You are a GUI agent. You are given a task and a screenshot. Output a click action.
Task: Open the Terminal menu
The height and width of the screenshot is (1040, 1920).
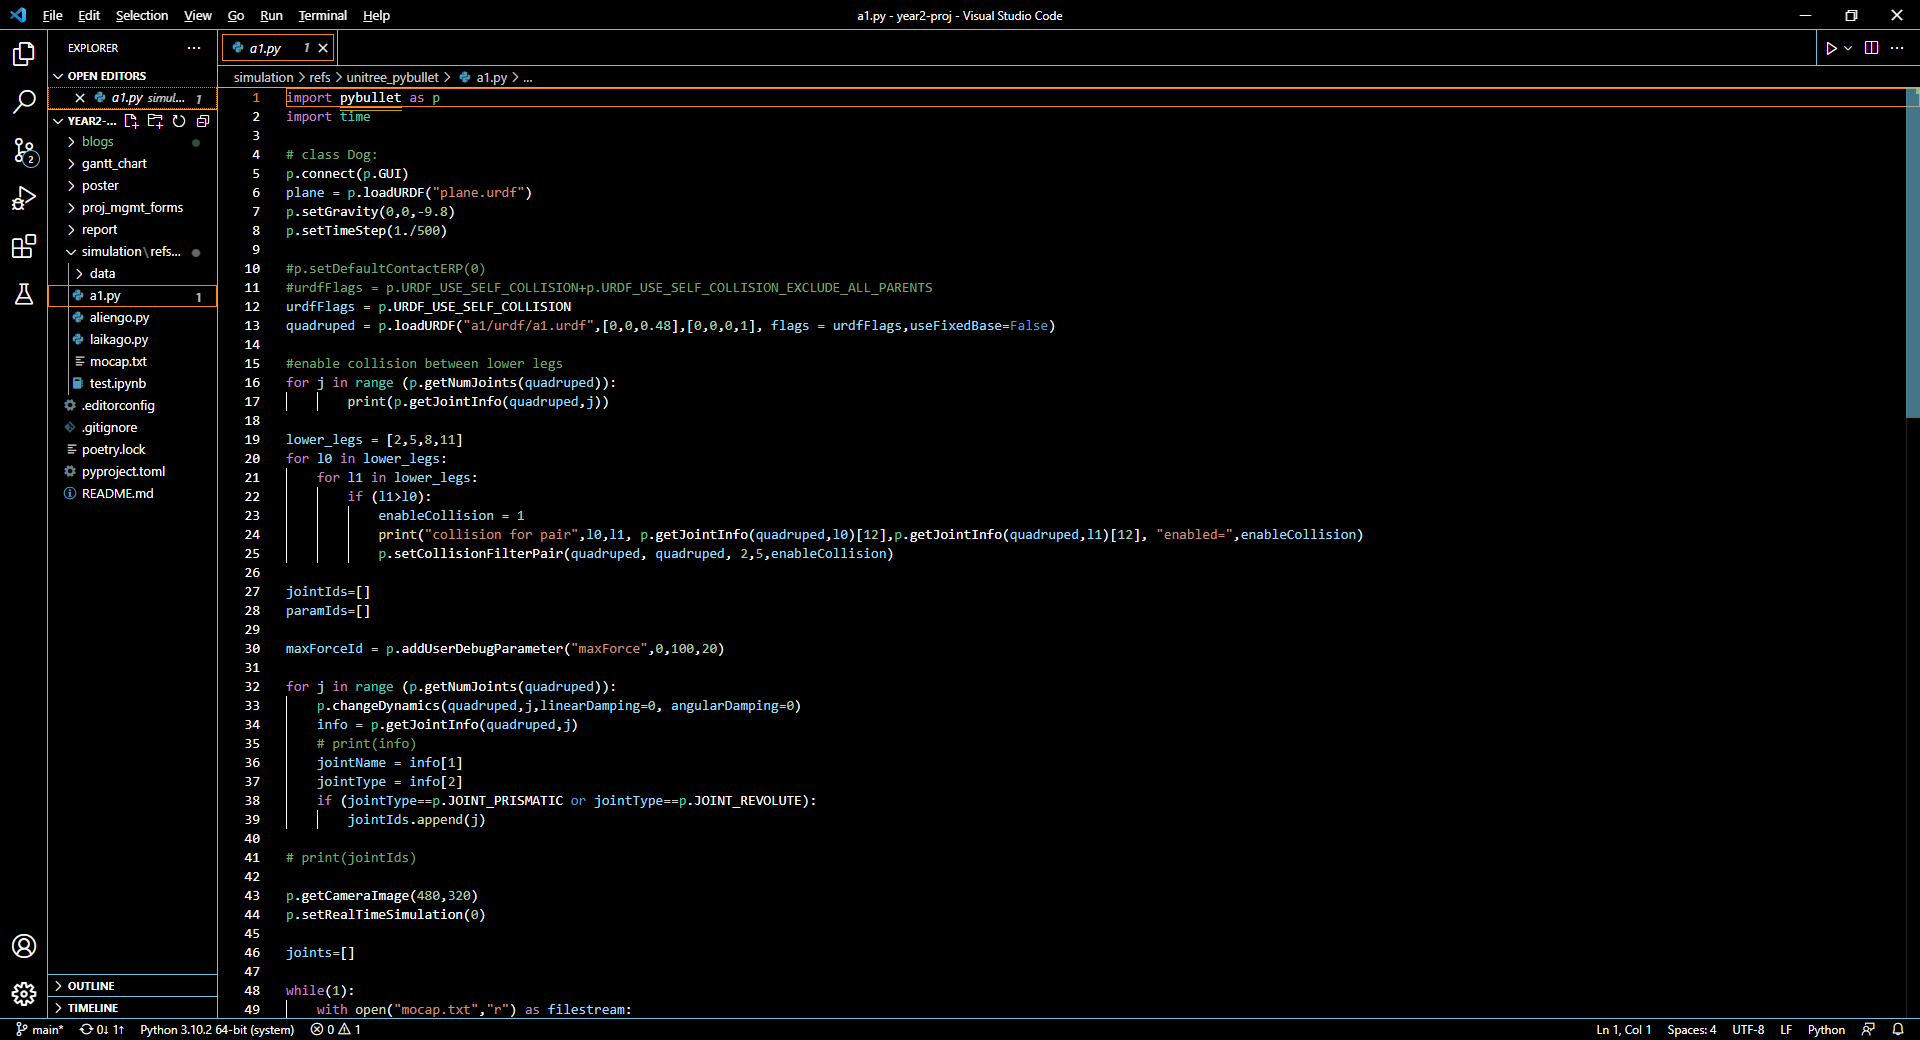pos(323,15)
